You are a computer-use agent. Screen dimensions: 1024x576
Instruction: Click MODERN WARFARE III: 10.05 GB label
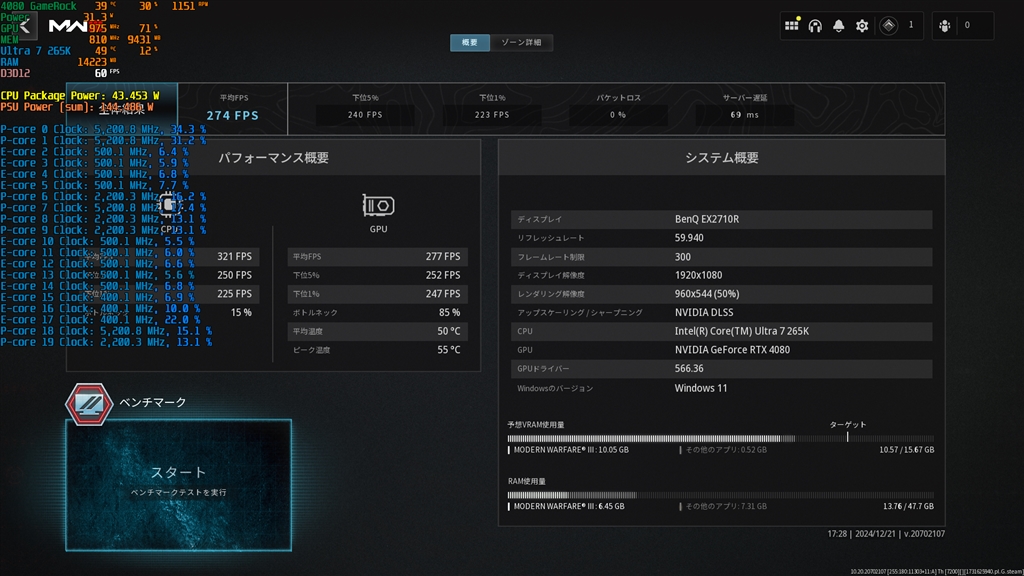point(571,450)
